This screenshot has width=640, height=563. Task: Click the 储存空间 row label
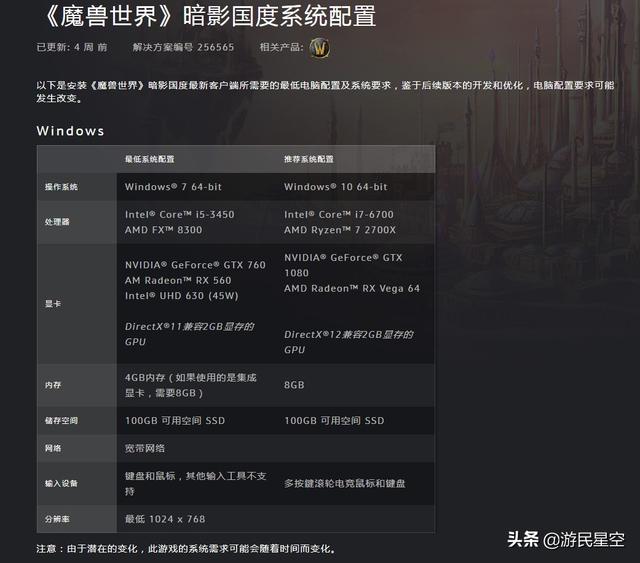[61, 421]
